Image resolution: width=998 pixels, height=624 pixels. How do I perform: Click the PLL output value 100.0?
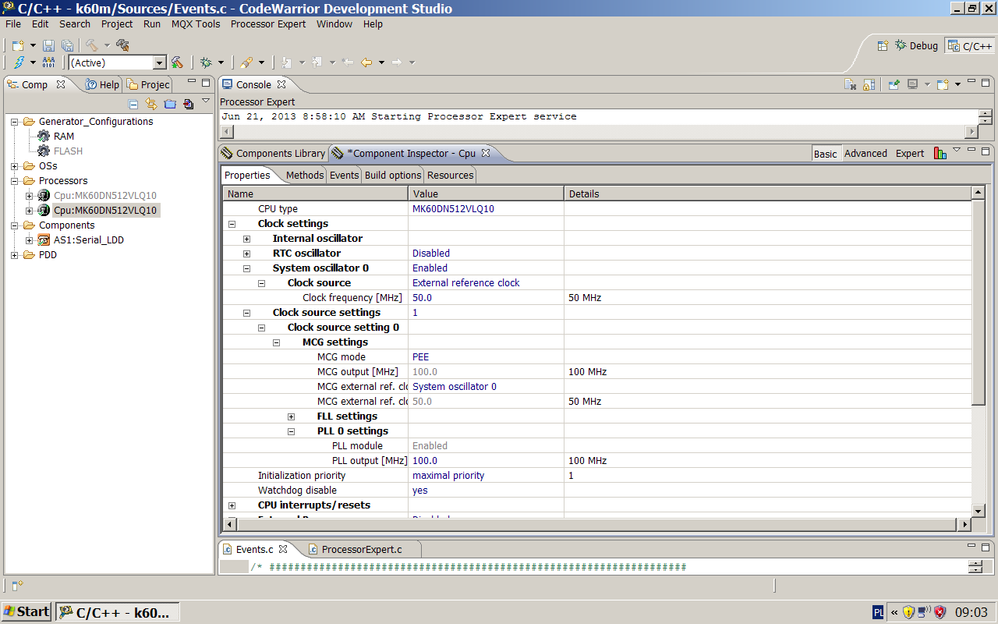(x=425, y=461)
